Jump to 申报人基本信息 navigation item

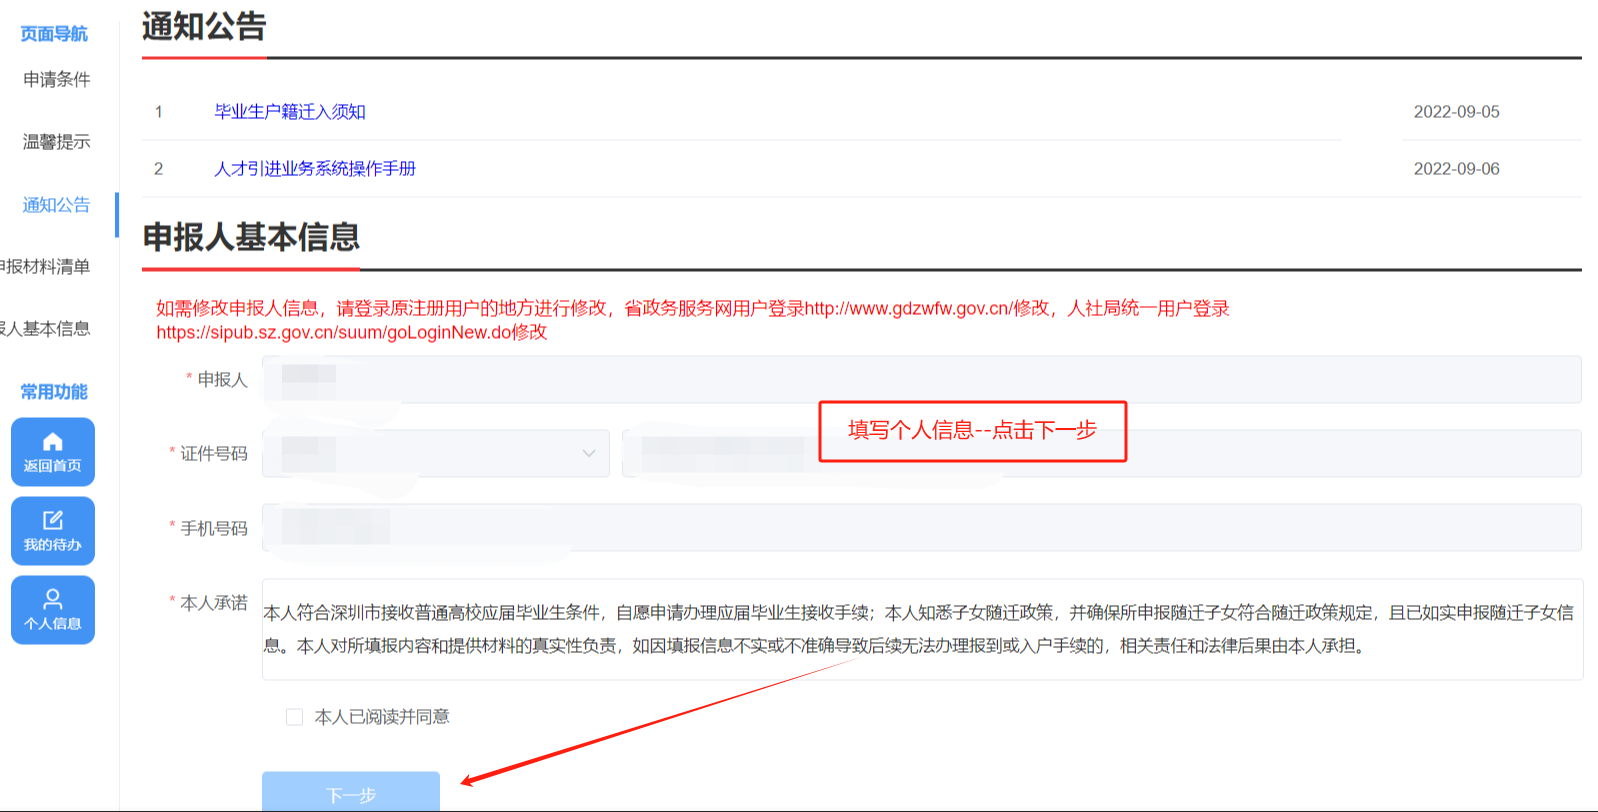[45, 329]
